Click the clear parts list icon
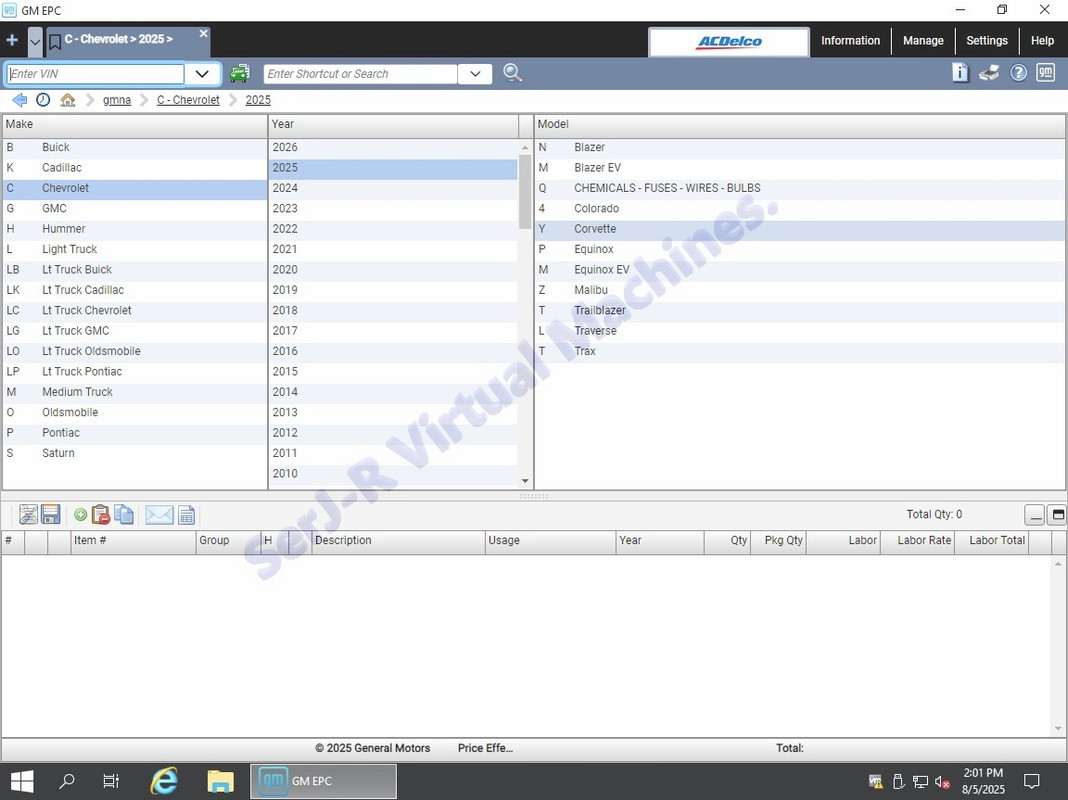The width and height of the screenshot is (1068, 800). pos(28,515)
